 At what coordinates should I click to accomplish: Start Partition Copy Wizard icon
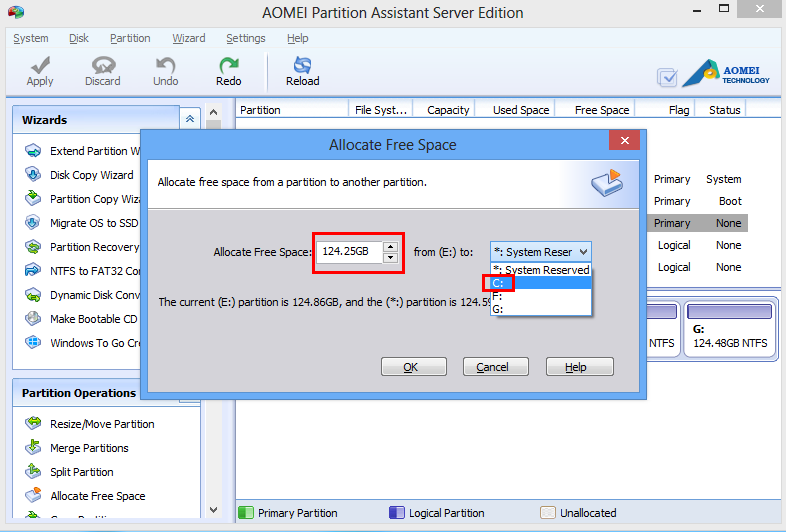[x=33, y=199]
